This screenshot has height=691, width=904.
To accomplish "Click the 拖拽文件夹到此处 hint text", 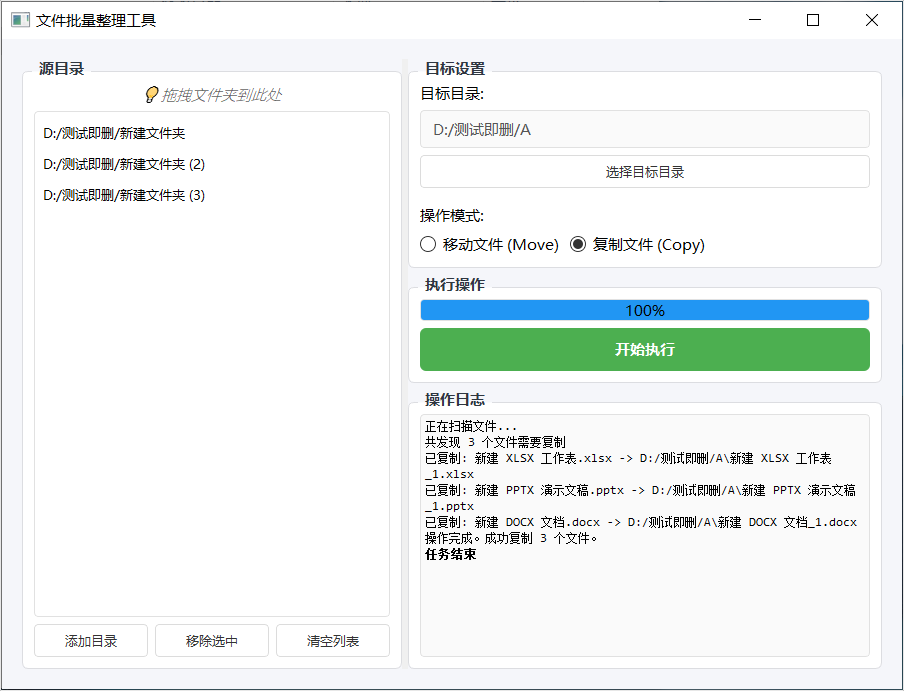I will [x=221, y=95].
